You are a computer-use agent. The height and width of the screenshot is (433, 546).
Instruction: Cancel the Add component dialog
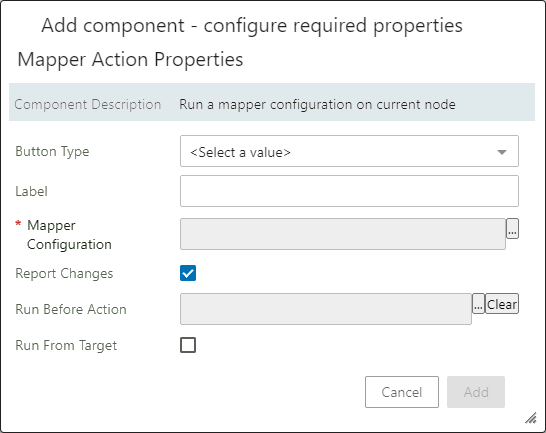coord(402,392)
